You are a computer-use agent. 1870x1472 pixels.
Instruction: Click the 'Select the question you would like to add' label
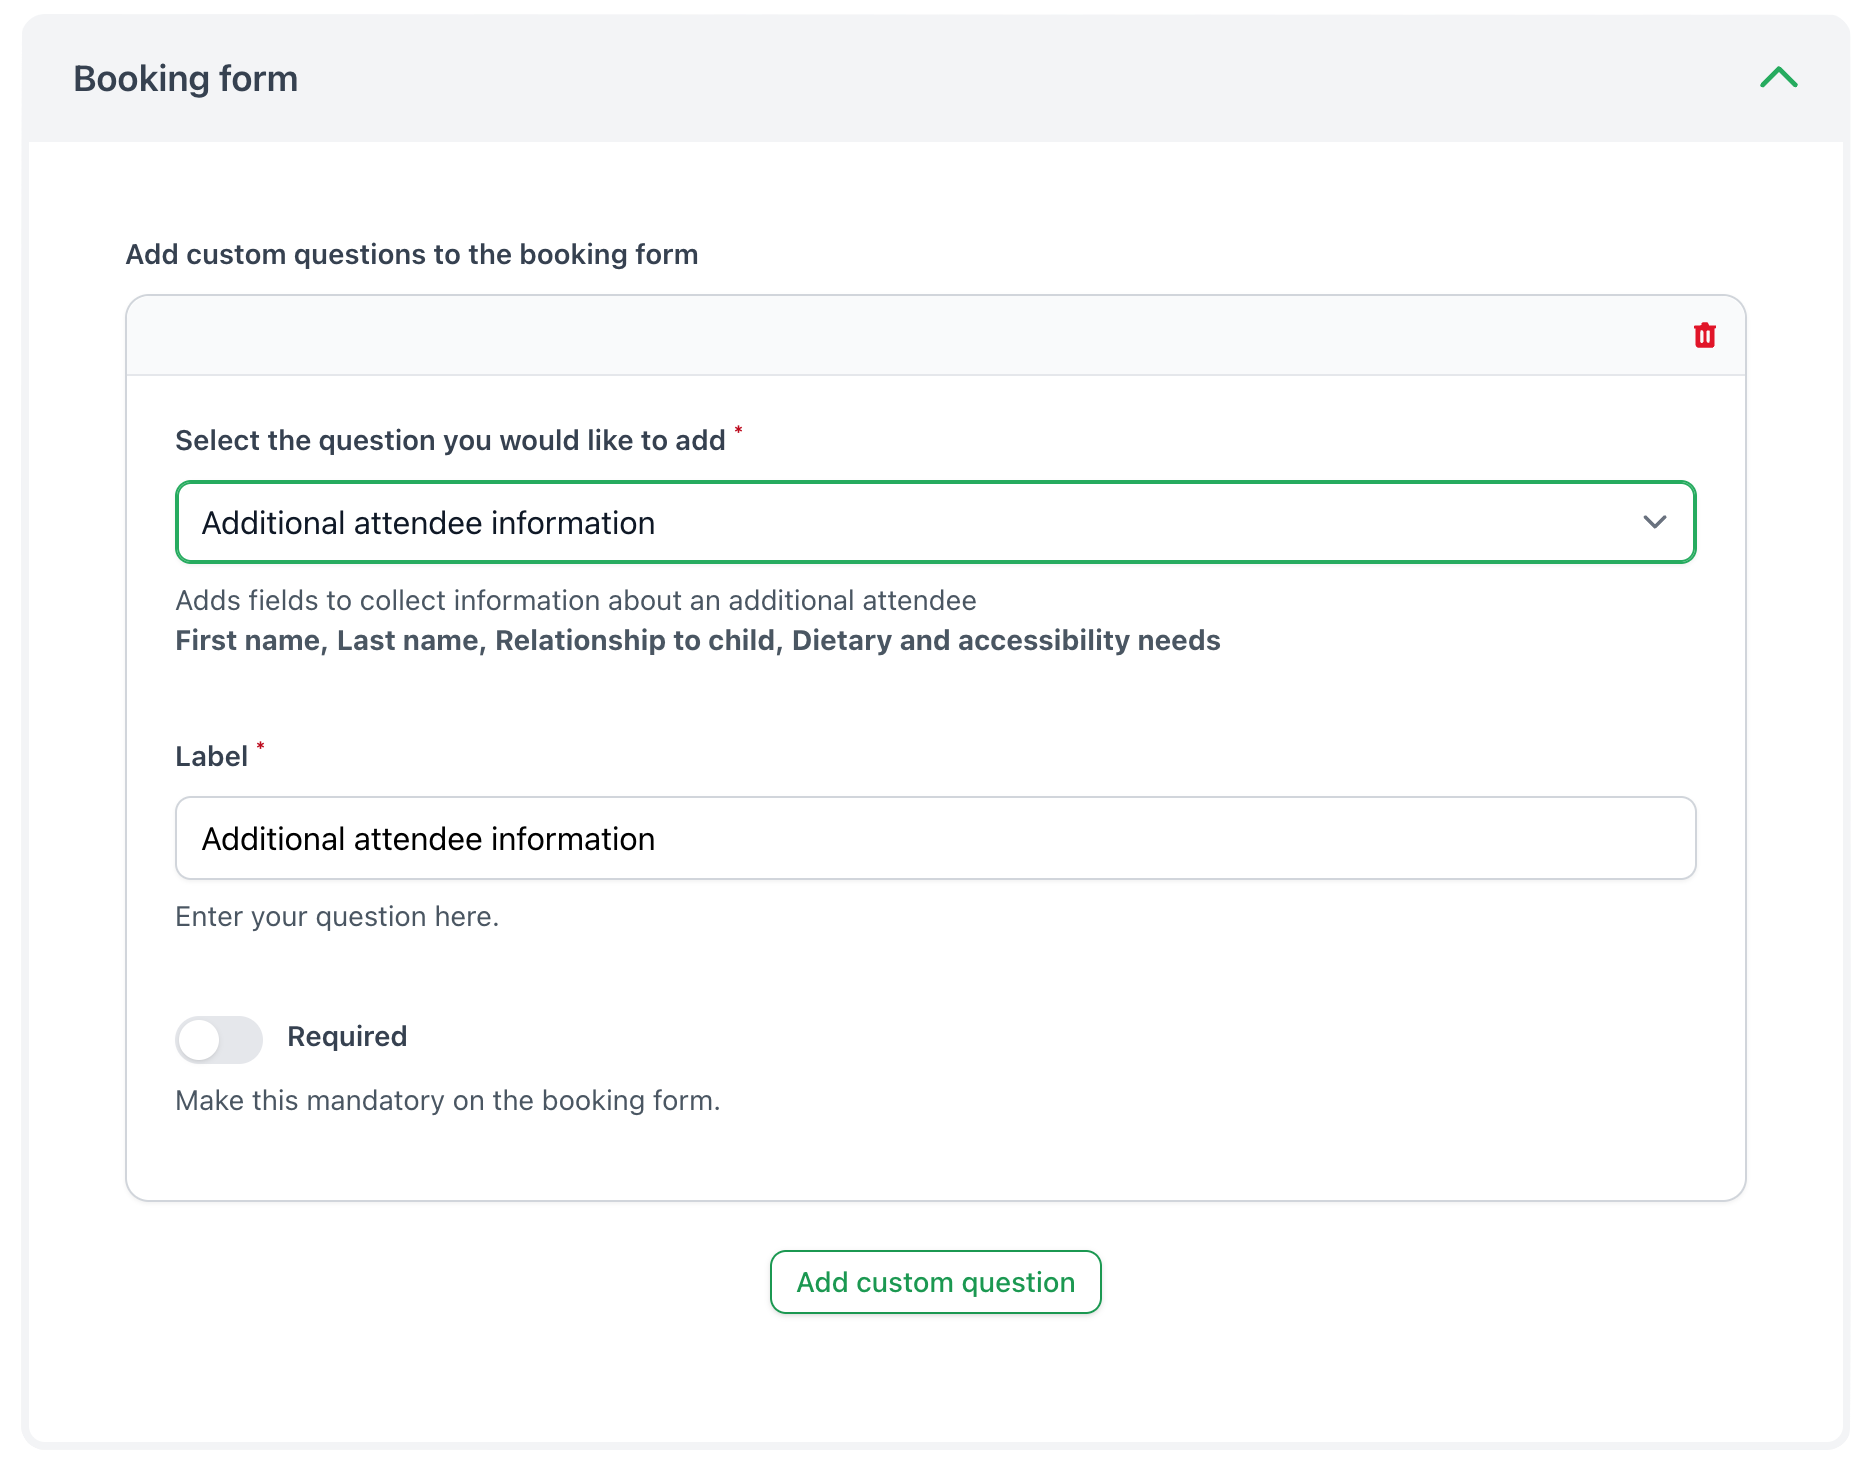(x=450, y=441)
